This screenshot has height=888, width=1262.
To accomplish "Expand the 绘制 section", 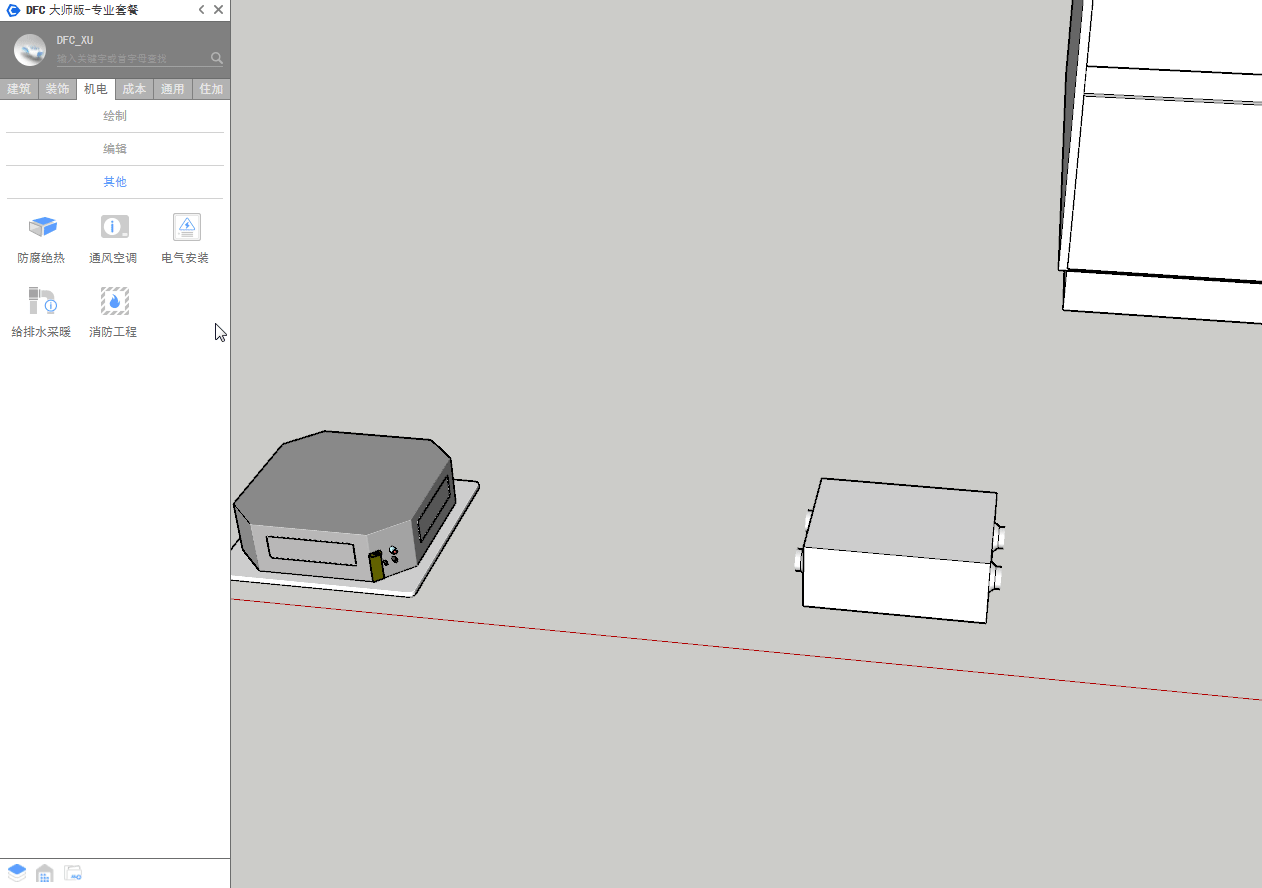I will pos(115,116).
